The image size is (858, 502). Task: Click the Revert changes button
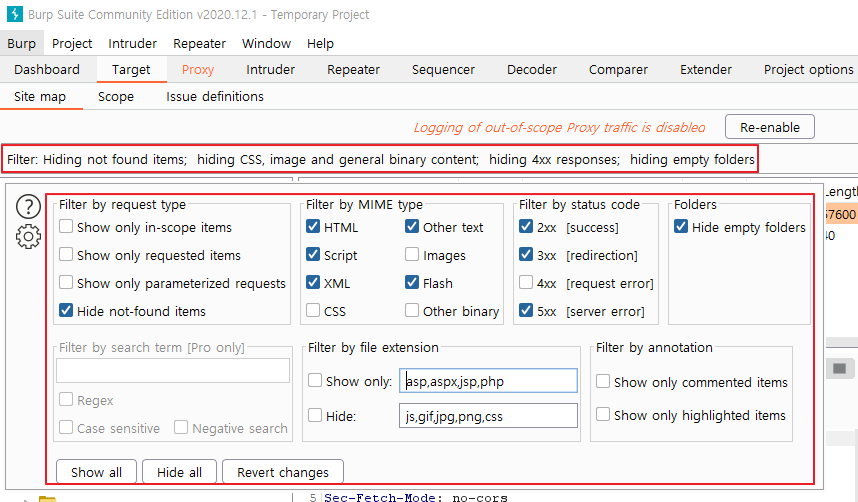coord(283,472)
